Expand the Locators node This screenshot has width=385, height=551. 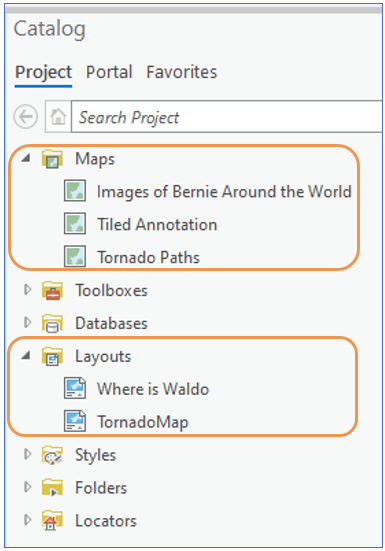tap(27, 519)
